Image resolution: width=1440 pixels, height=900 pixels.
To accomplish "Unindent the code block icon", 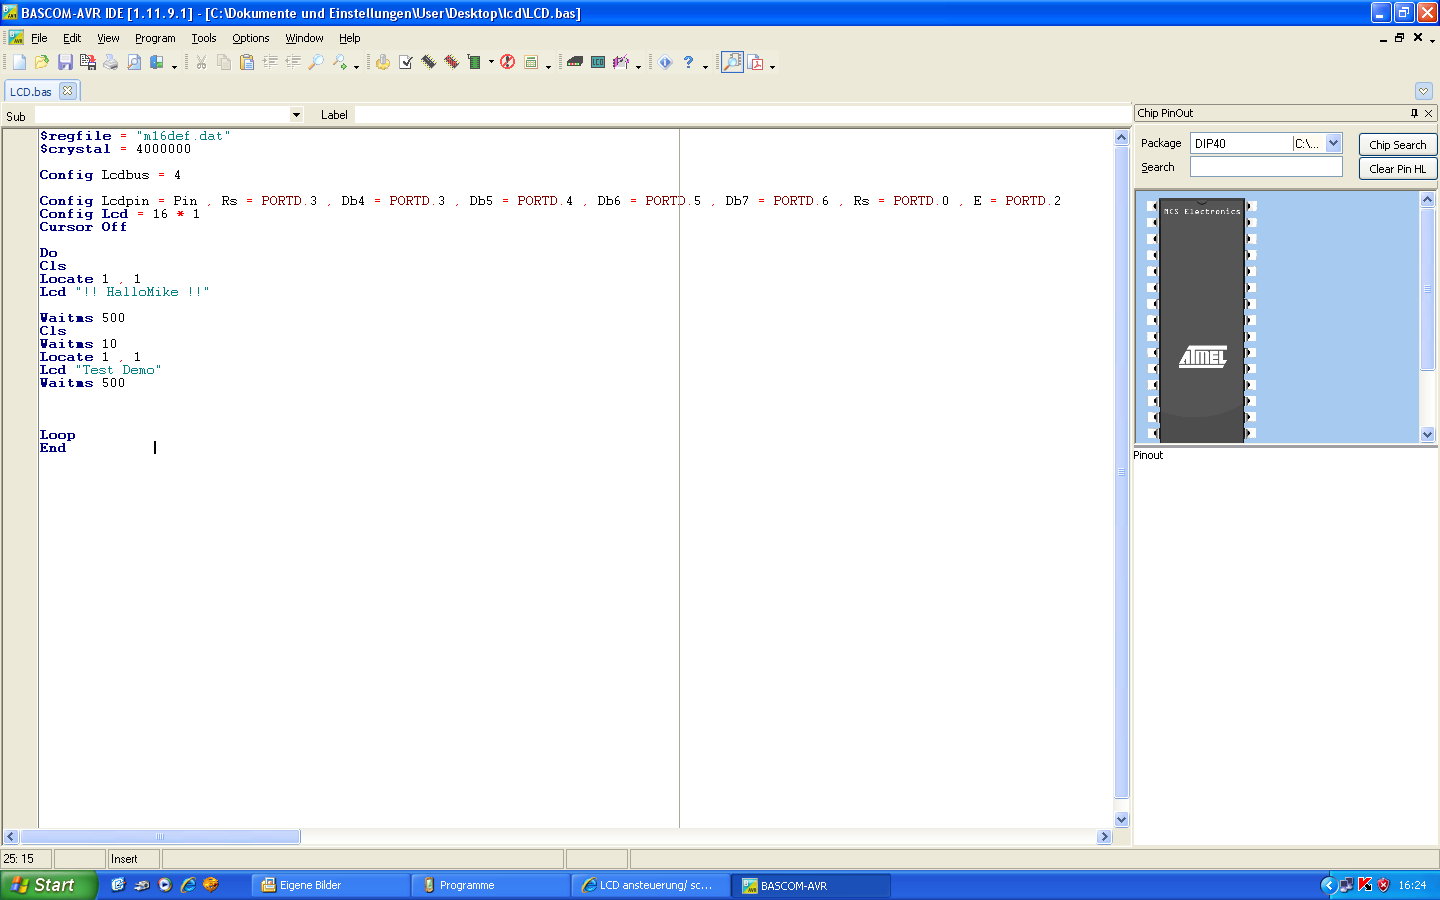I will [x=293, y=62].
